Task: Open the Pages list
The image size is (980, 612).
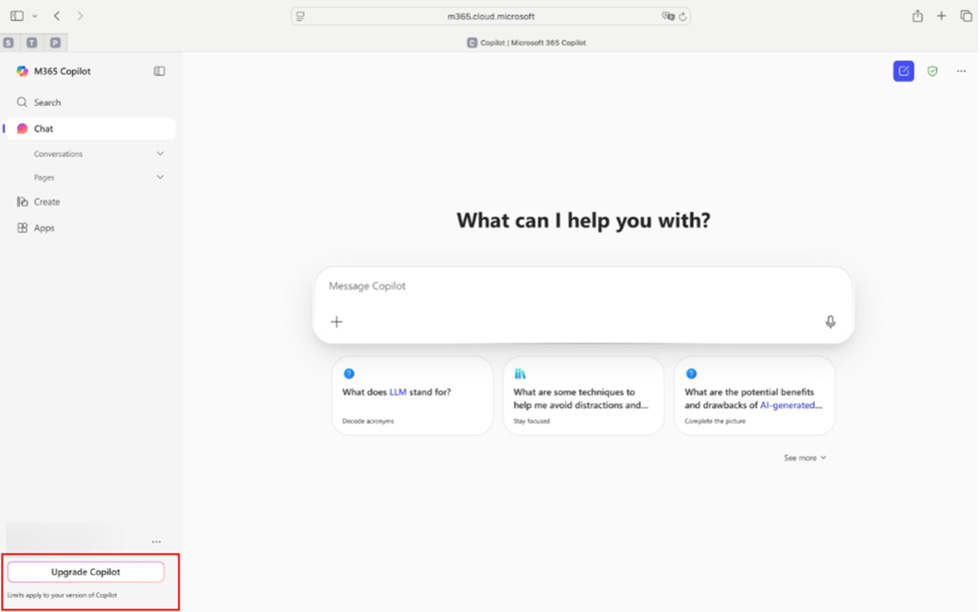Action: 44,178
